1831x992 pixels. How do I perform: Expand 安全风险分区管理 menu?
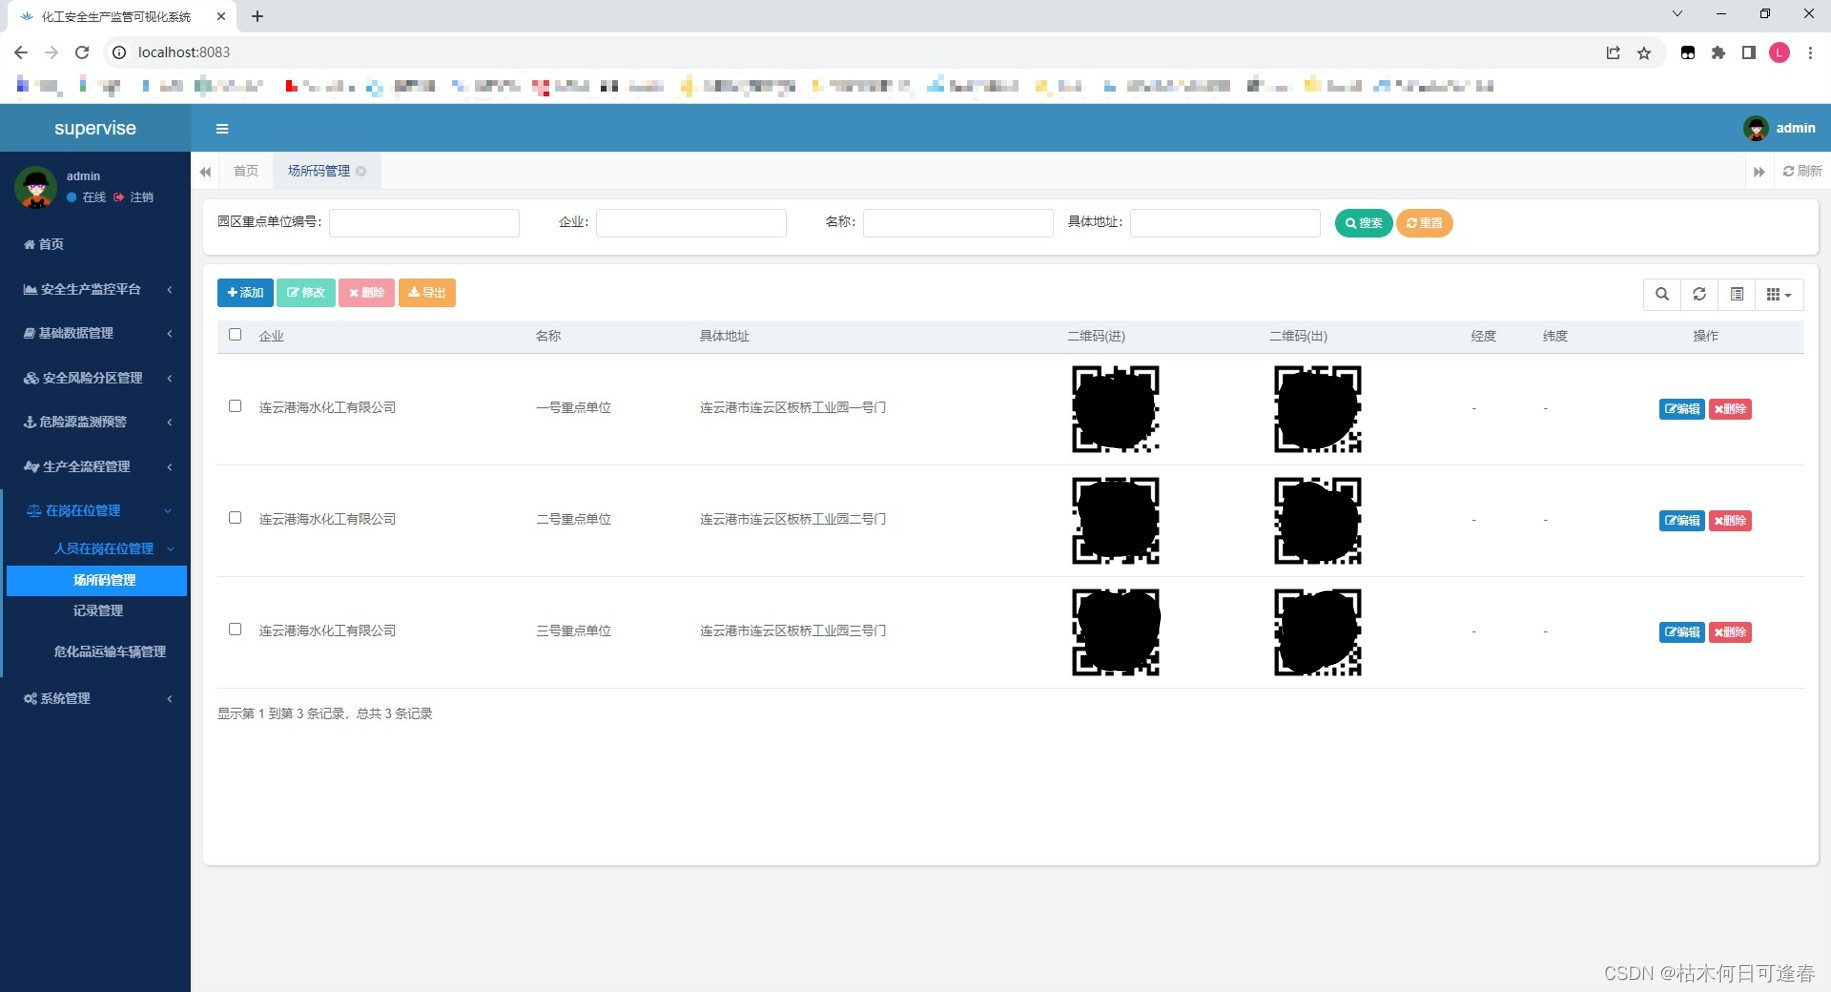click(95, 378)
